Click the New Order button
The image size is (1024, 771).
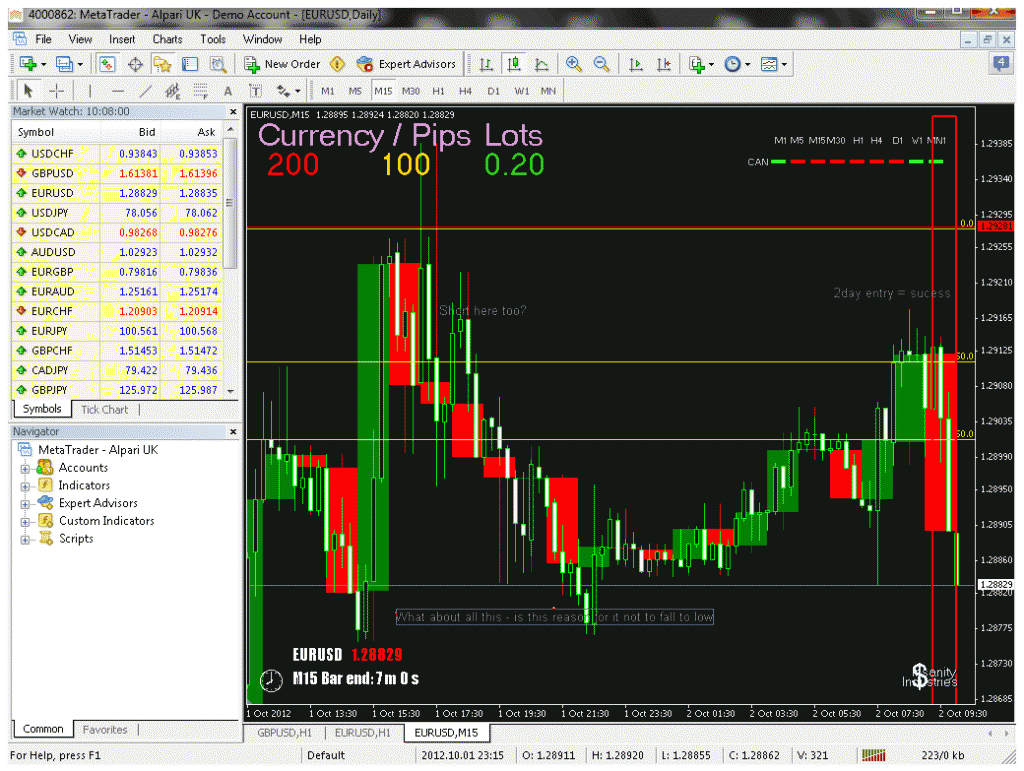282,64
